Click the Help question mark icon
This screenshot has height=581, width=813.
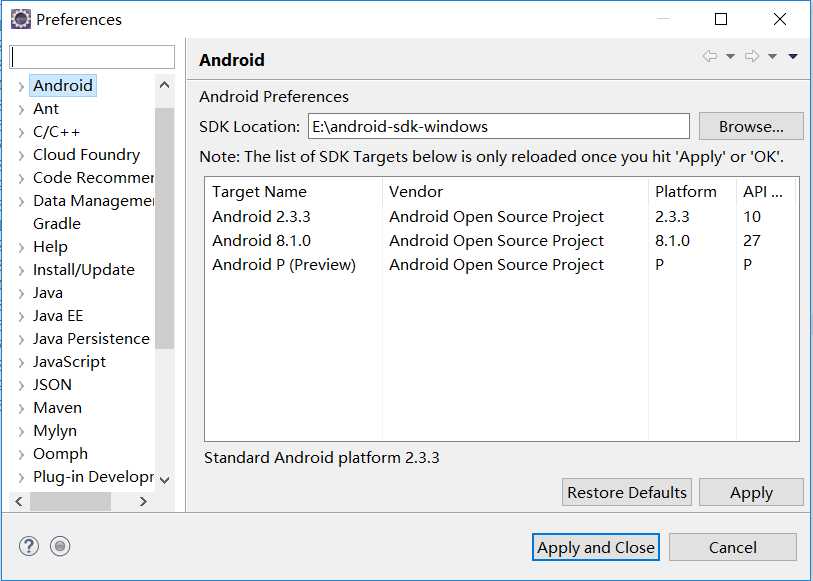(x=29, y=546)
